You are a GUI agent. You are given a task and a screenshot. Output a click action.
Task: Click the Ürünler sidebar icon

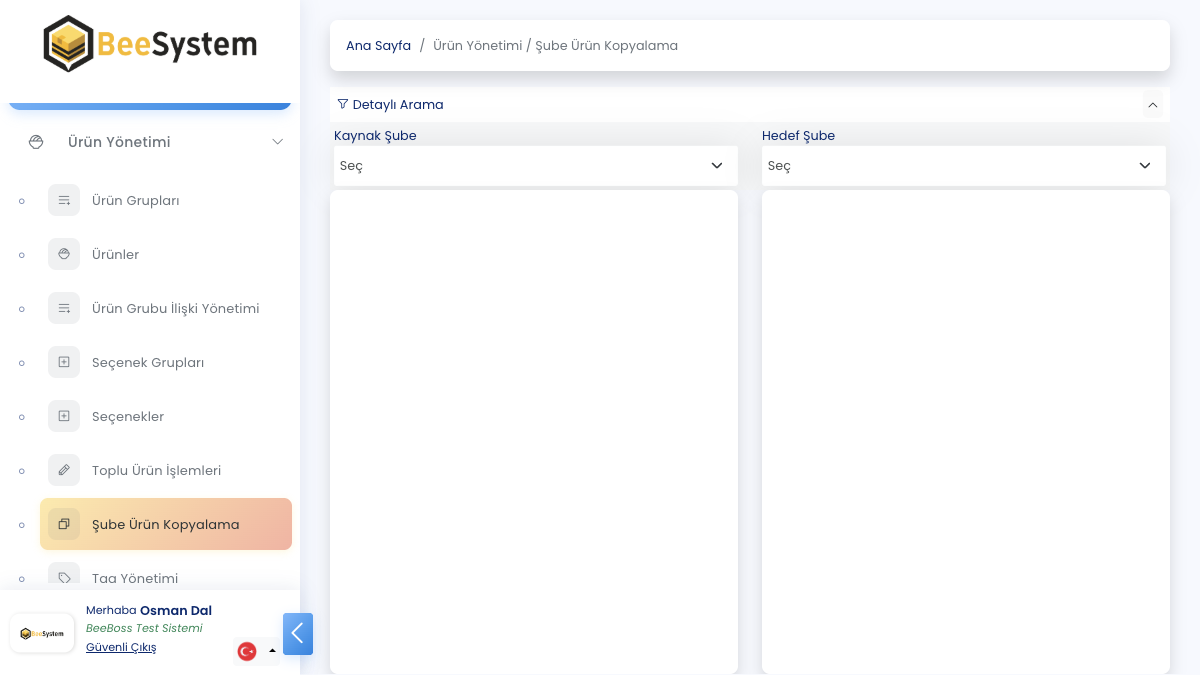tap(64, 254)
